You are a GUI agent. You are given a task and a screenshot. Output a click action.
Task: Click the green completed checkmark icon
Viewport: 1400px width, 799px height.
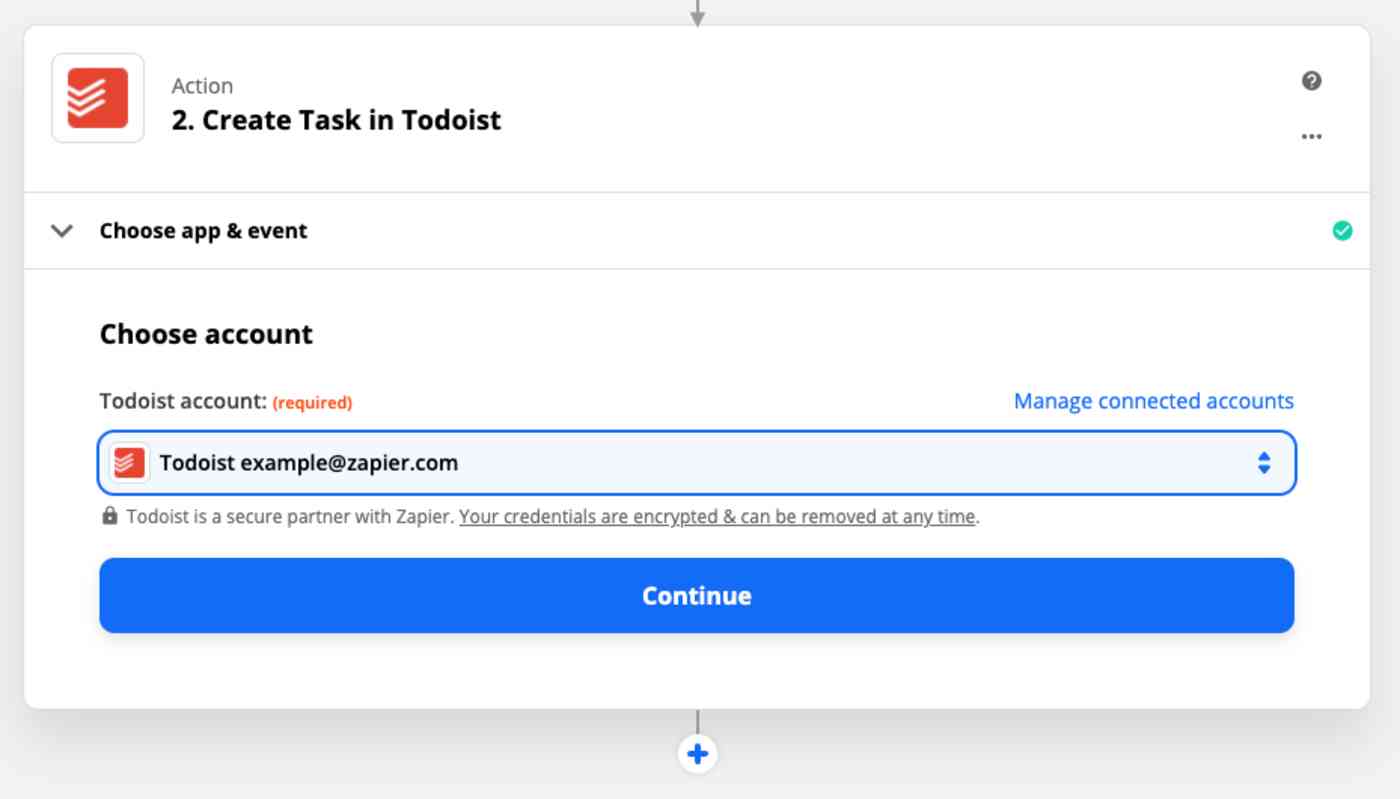click(1342, 231)
